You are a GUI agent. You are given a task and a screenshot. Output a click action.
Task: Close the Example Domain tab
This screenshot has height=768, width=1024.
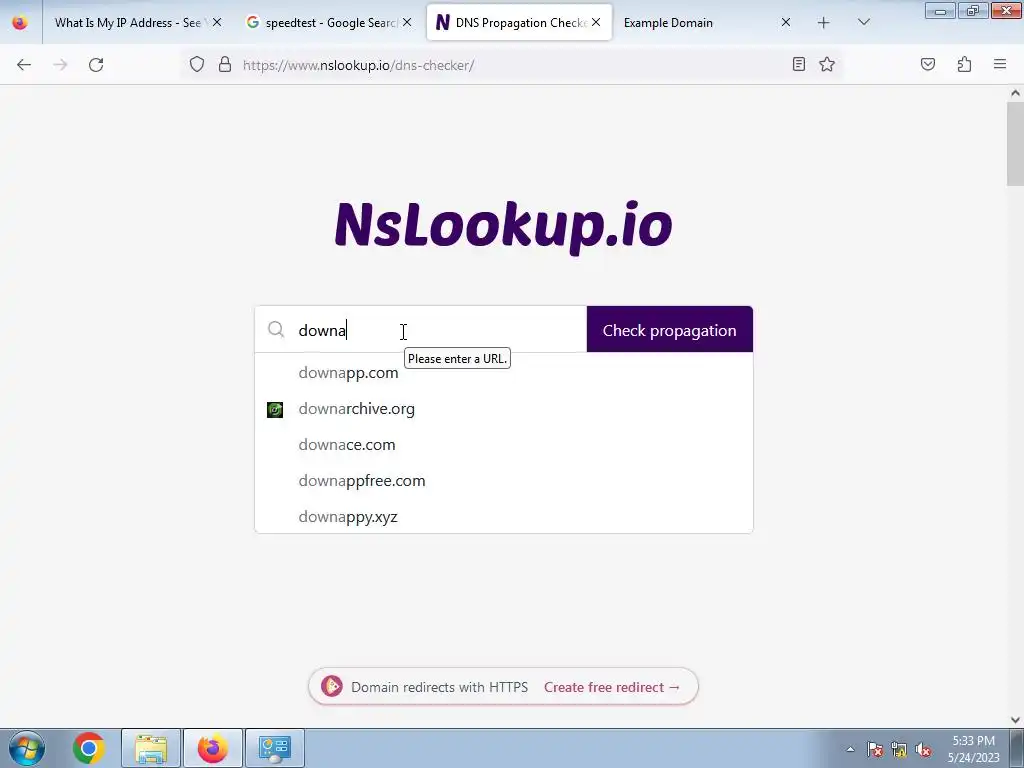786,22
